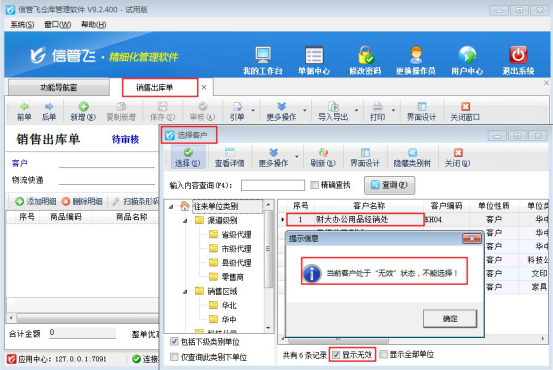
Task: Open 界面设计 in main toolbar
Action: click(x=422, y=111)
